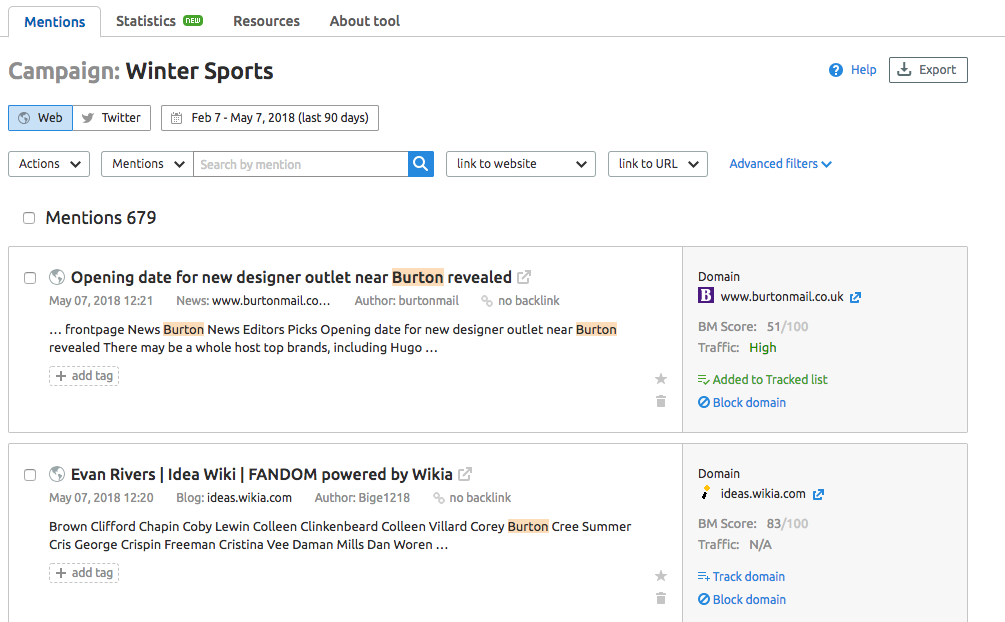This screenshot has width=1005, height=622.
Task: Star the Evan Rivers mention
Action: [x=661, y=576]
